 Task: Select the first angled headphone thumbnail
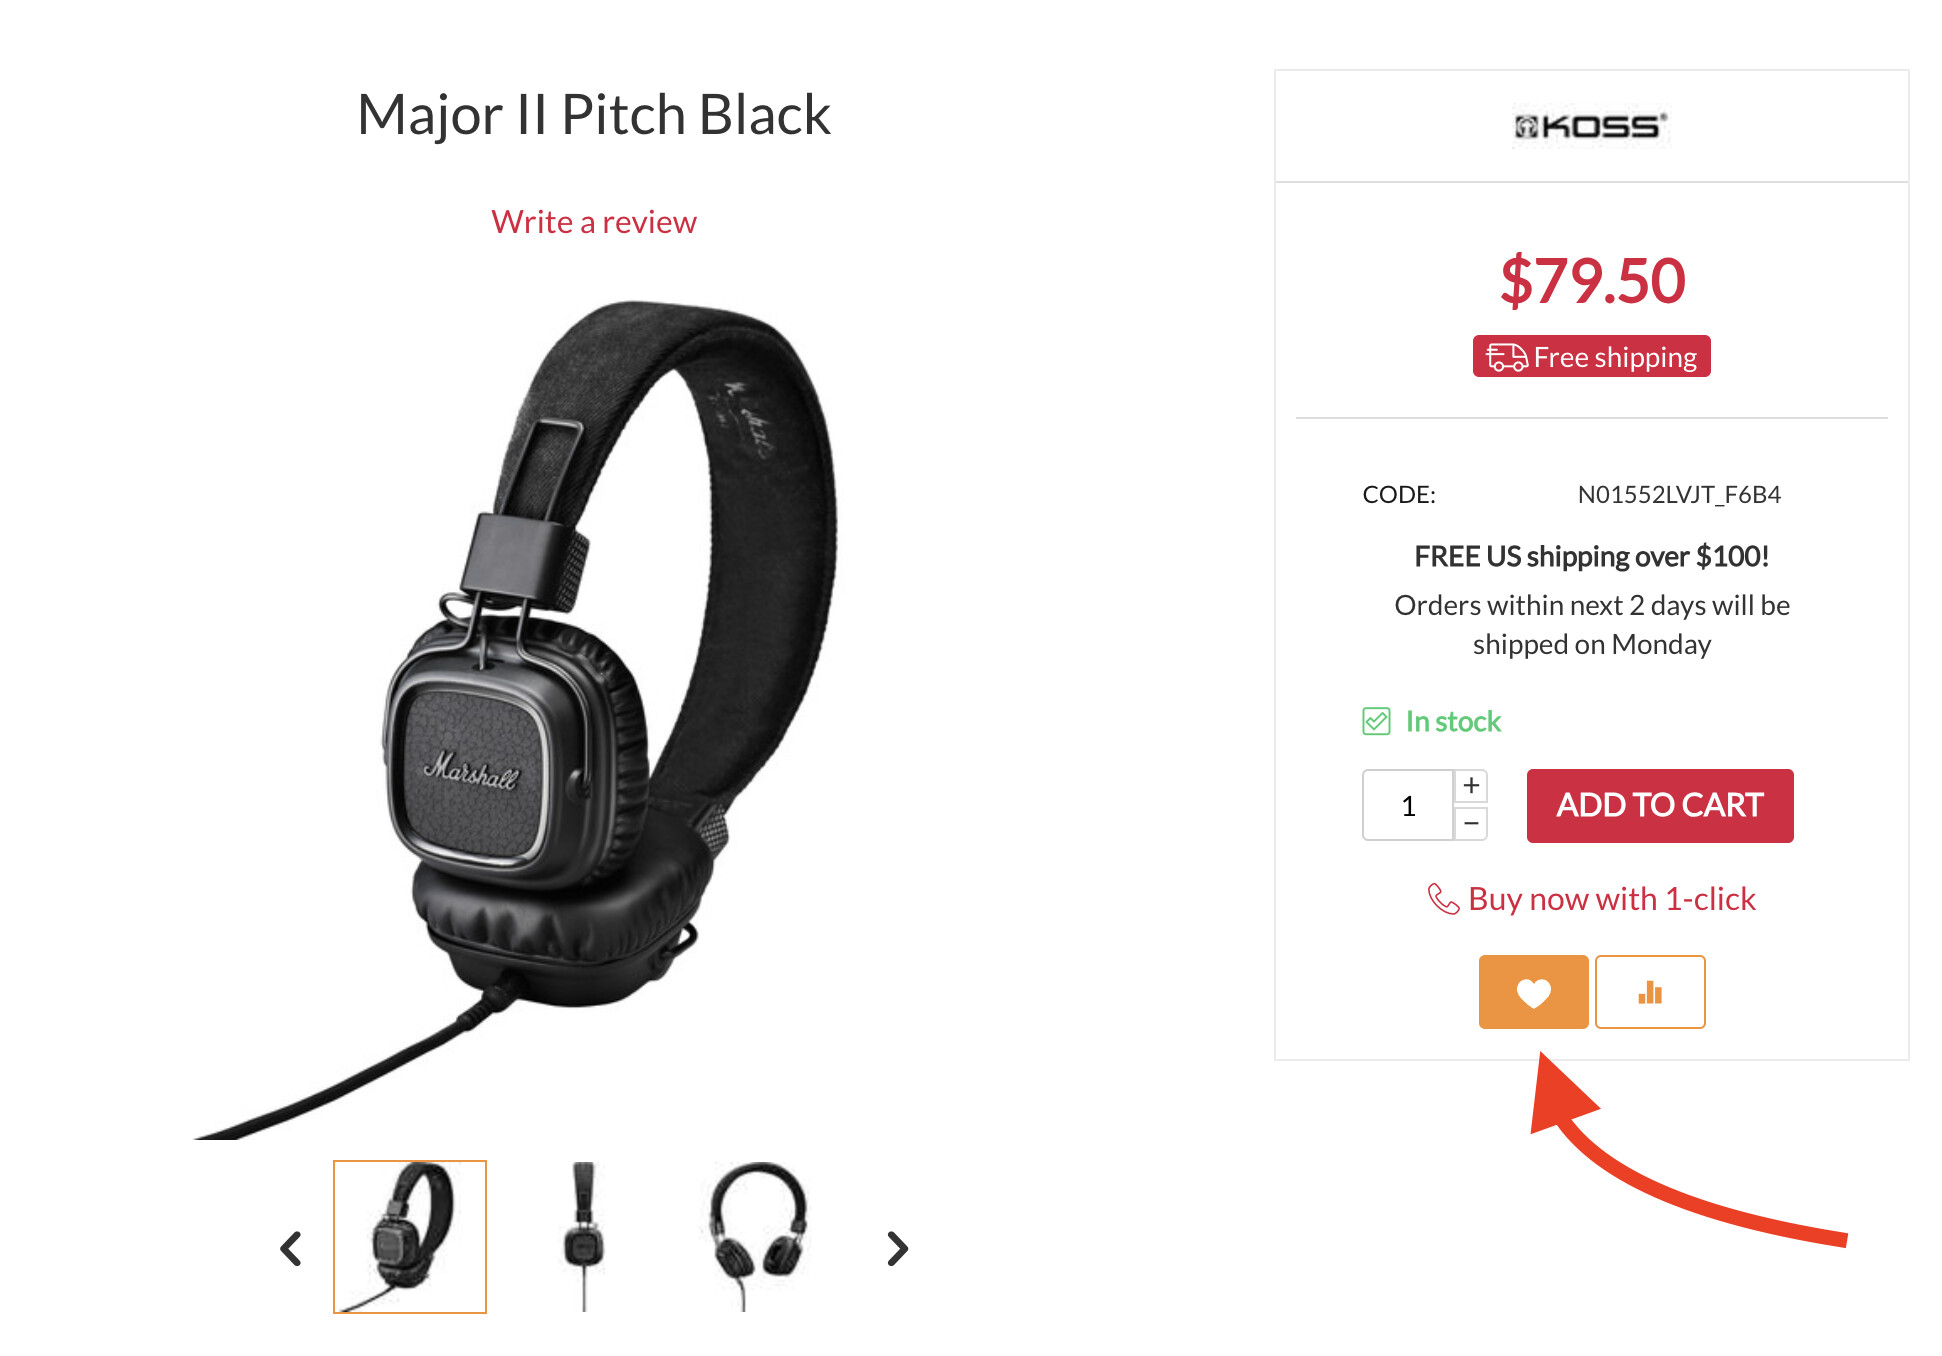click(410, 1237)
